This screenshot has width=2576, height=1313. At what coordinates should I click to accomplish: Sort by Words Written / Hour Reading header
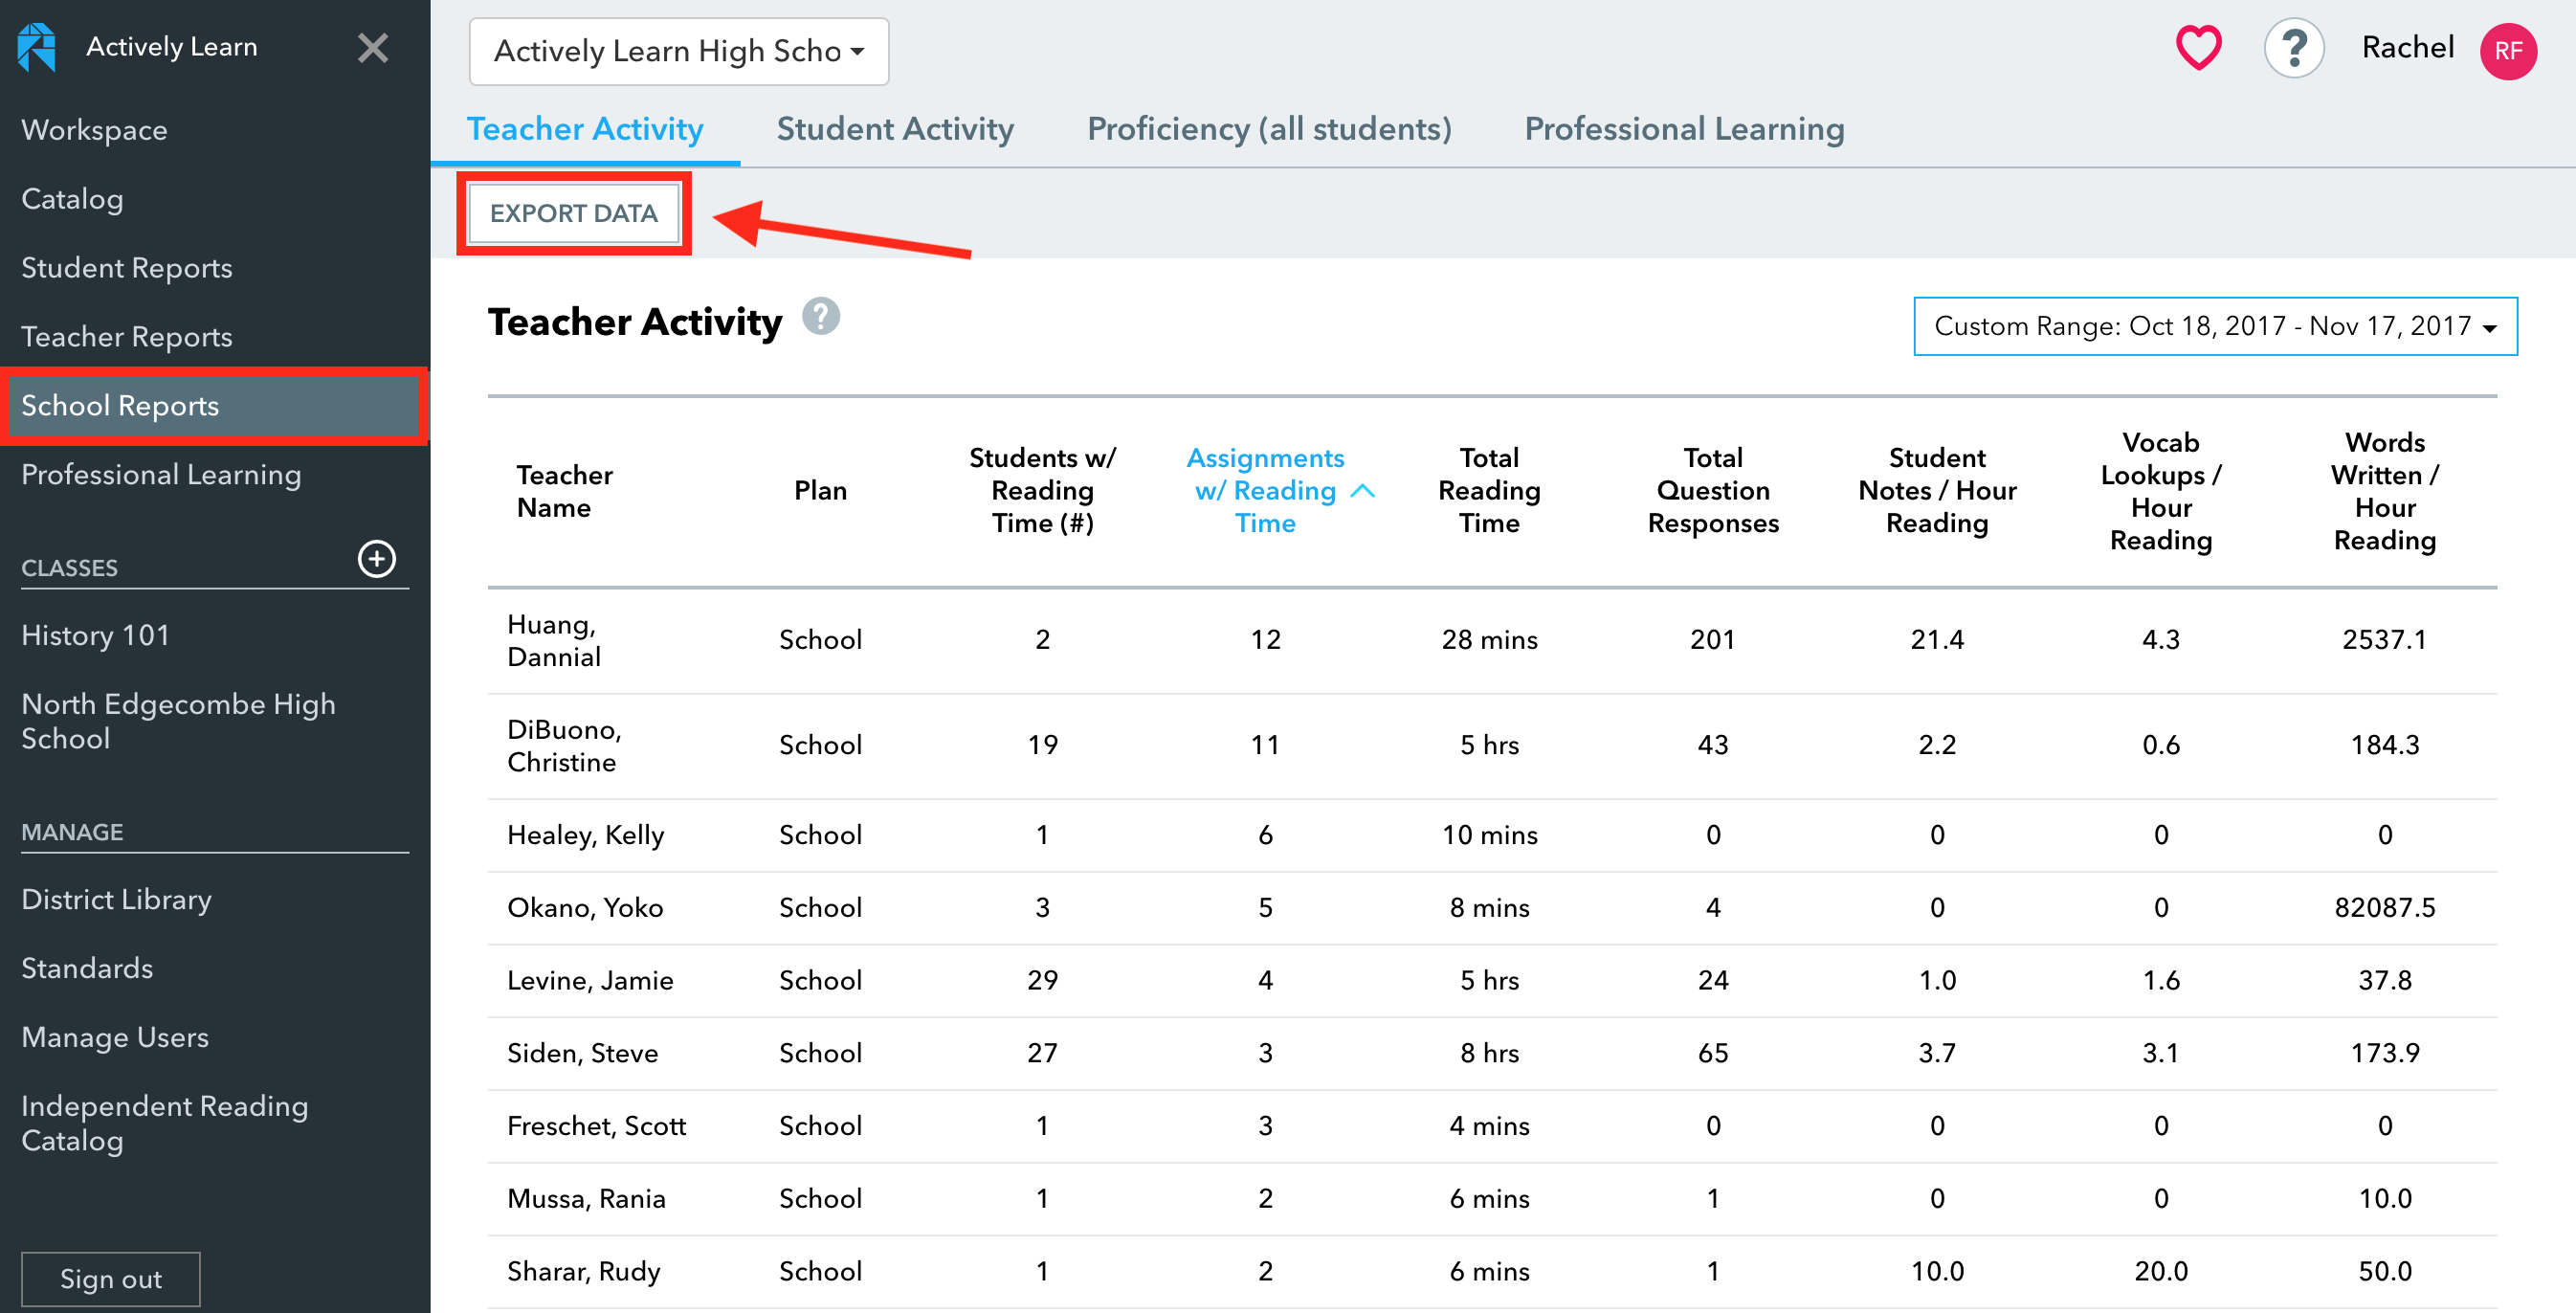point(2385,491)
